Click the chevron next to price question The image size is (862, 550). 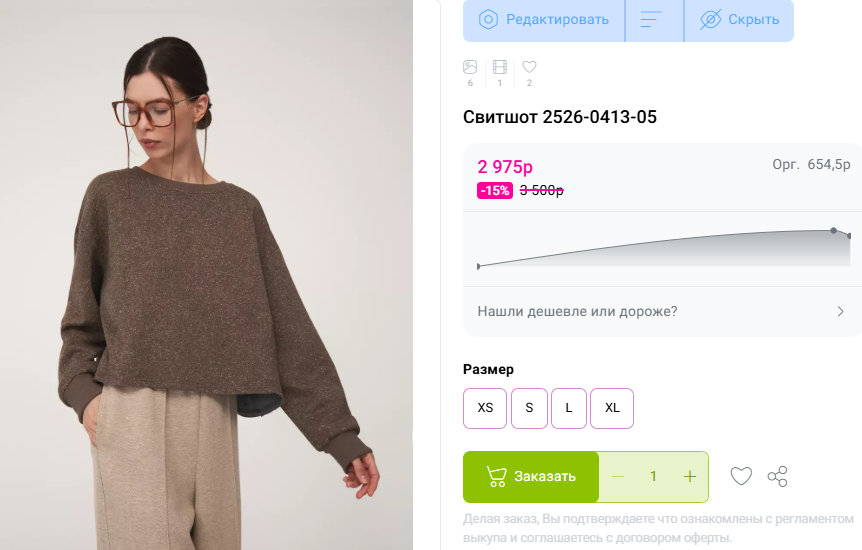840,311
